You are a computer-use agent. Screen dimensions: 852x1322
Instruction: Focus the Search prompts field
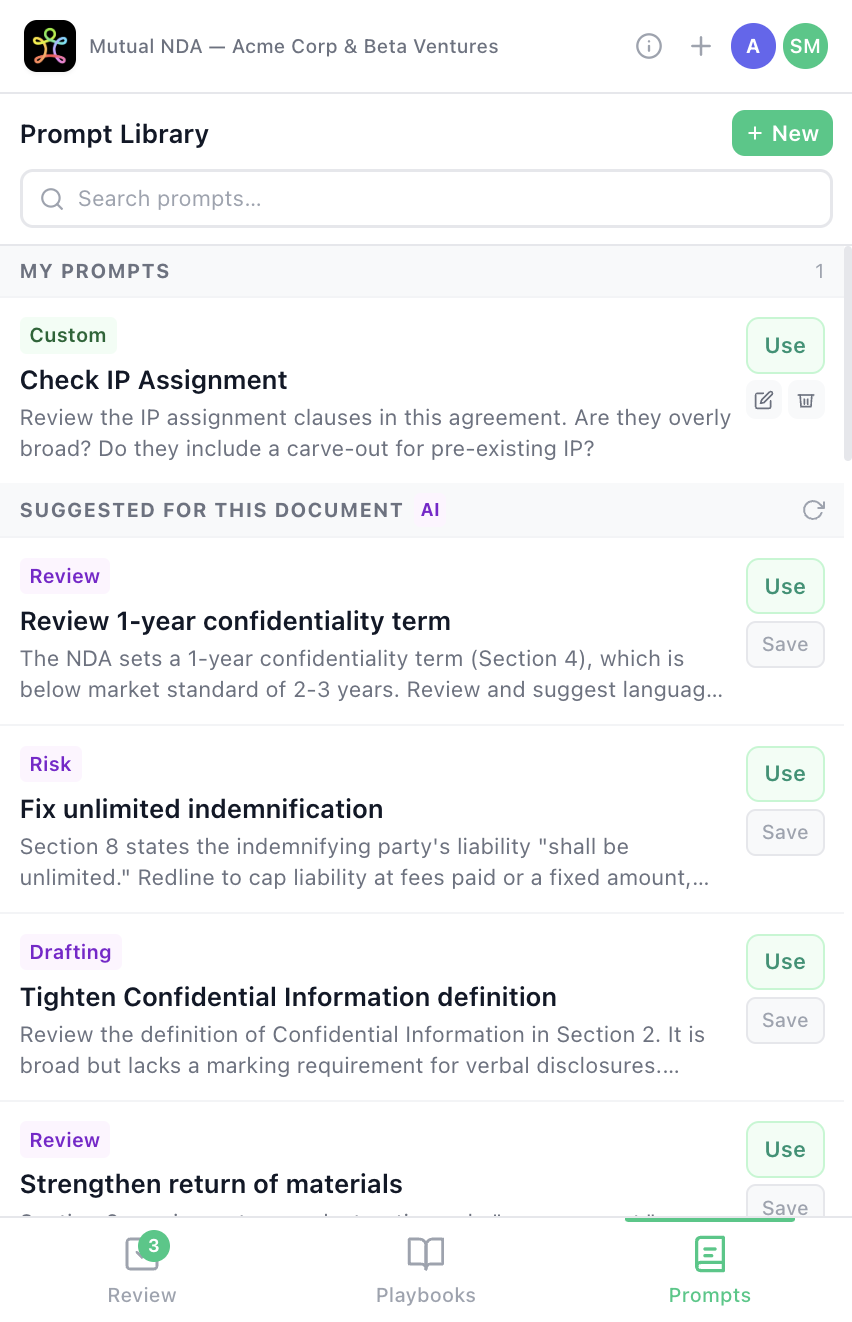(x=426, y=199)
